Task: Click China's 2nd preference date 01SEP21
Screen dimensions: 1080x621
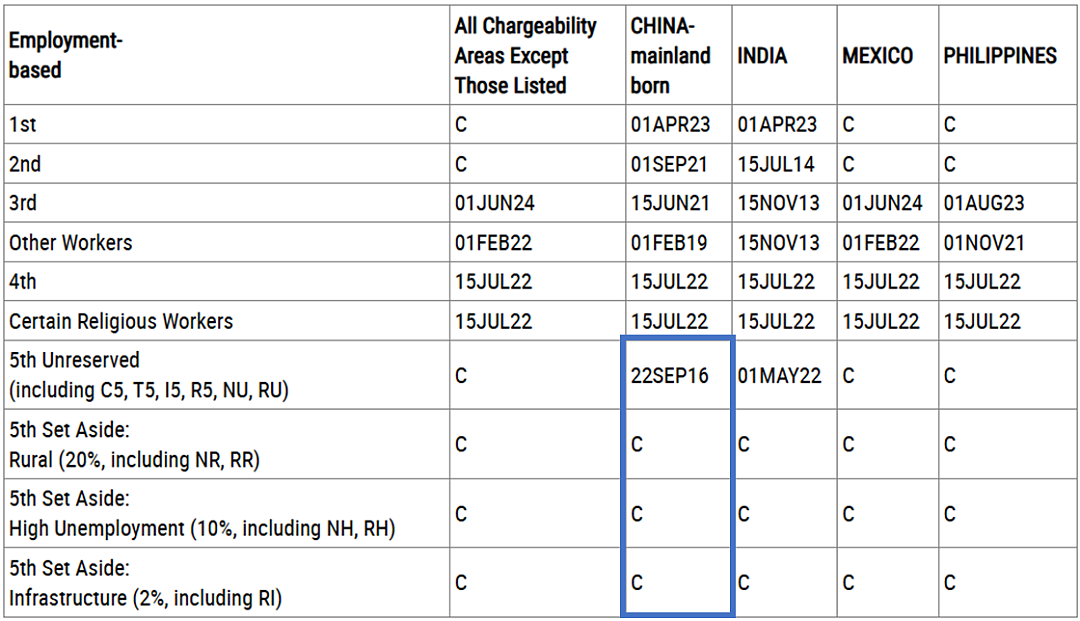Action: coord(669,165)
